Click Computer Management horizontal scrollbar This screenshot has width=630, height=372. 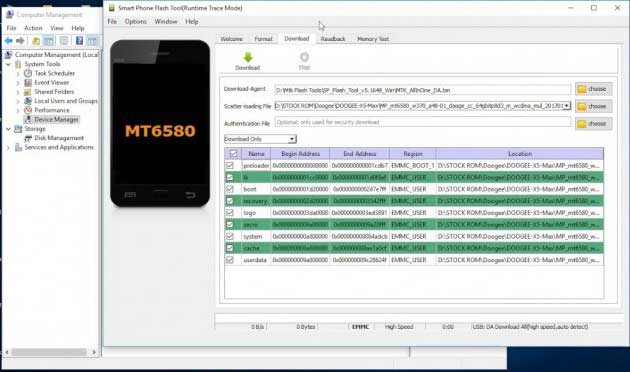pos(49,352)
